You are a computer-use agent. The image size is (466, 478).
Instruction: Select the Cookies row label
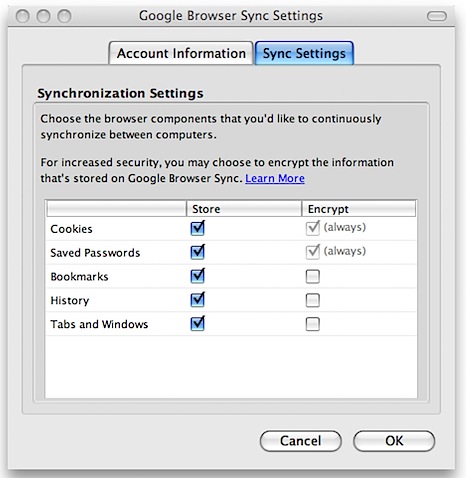pyautogui.click(x=71, y=229)
